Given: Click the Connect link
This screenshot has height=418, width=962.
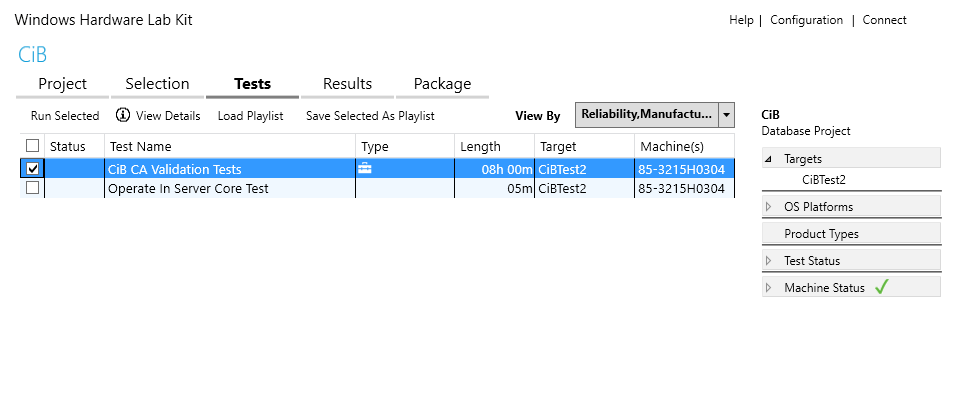Looking at the screenshot, I should (884, 20).
